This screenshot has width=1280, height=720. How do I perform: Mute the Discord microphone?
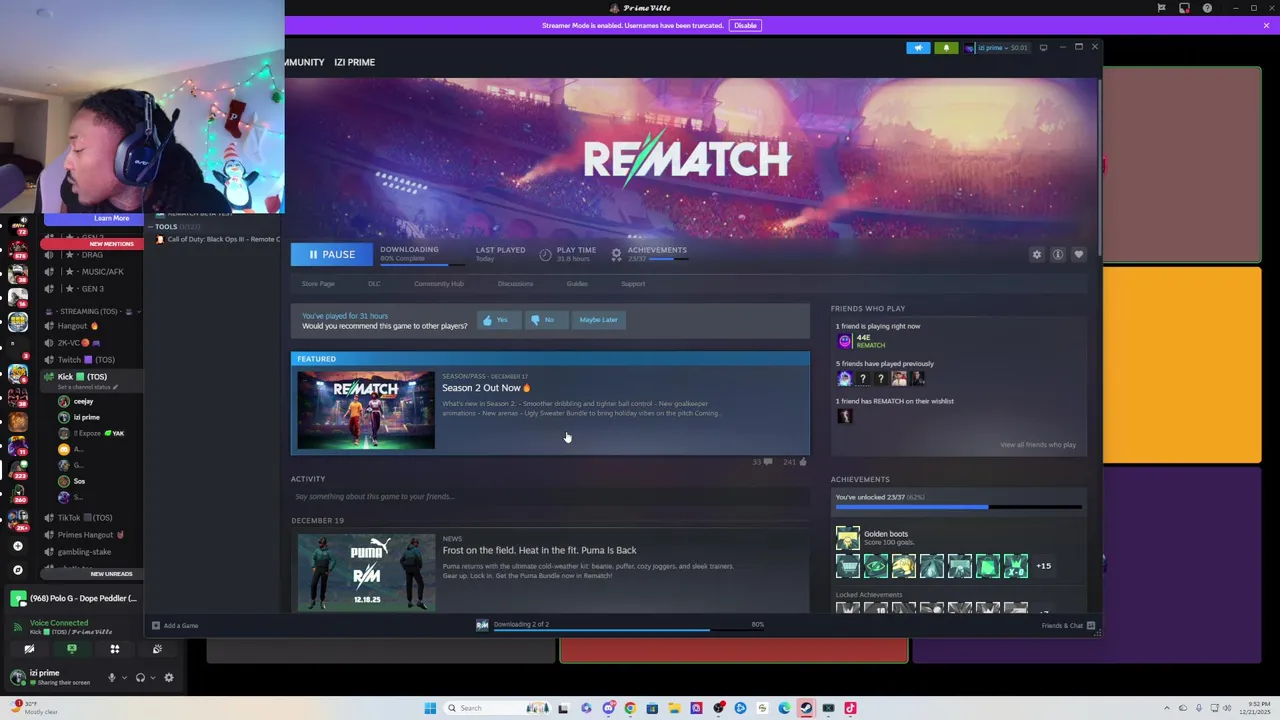pos(111,678)
